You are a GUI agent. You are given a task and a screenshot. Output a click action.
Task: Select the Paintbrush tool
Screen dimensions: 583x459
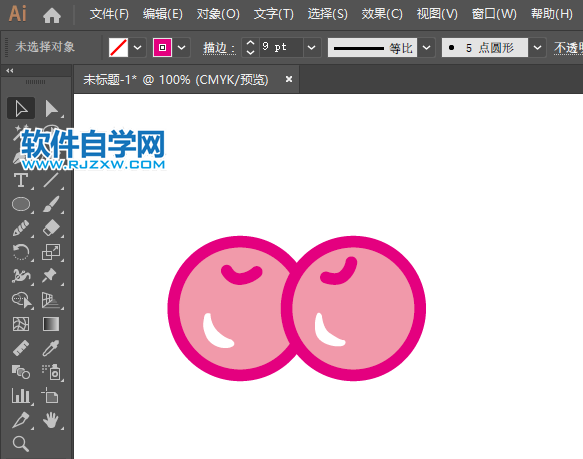coord(51,204)
